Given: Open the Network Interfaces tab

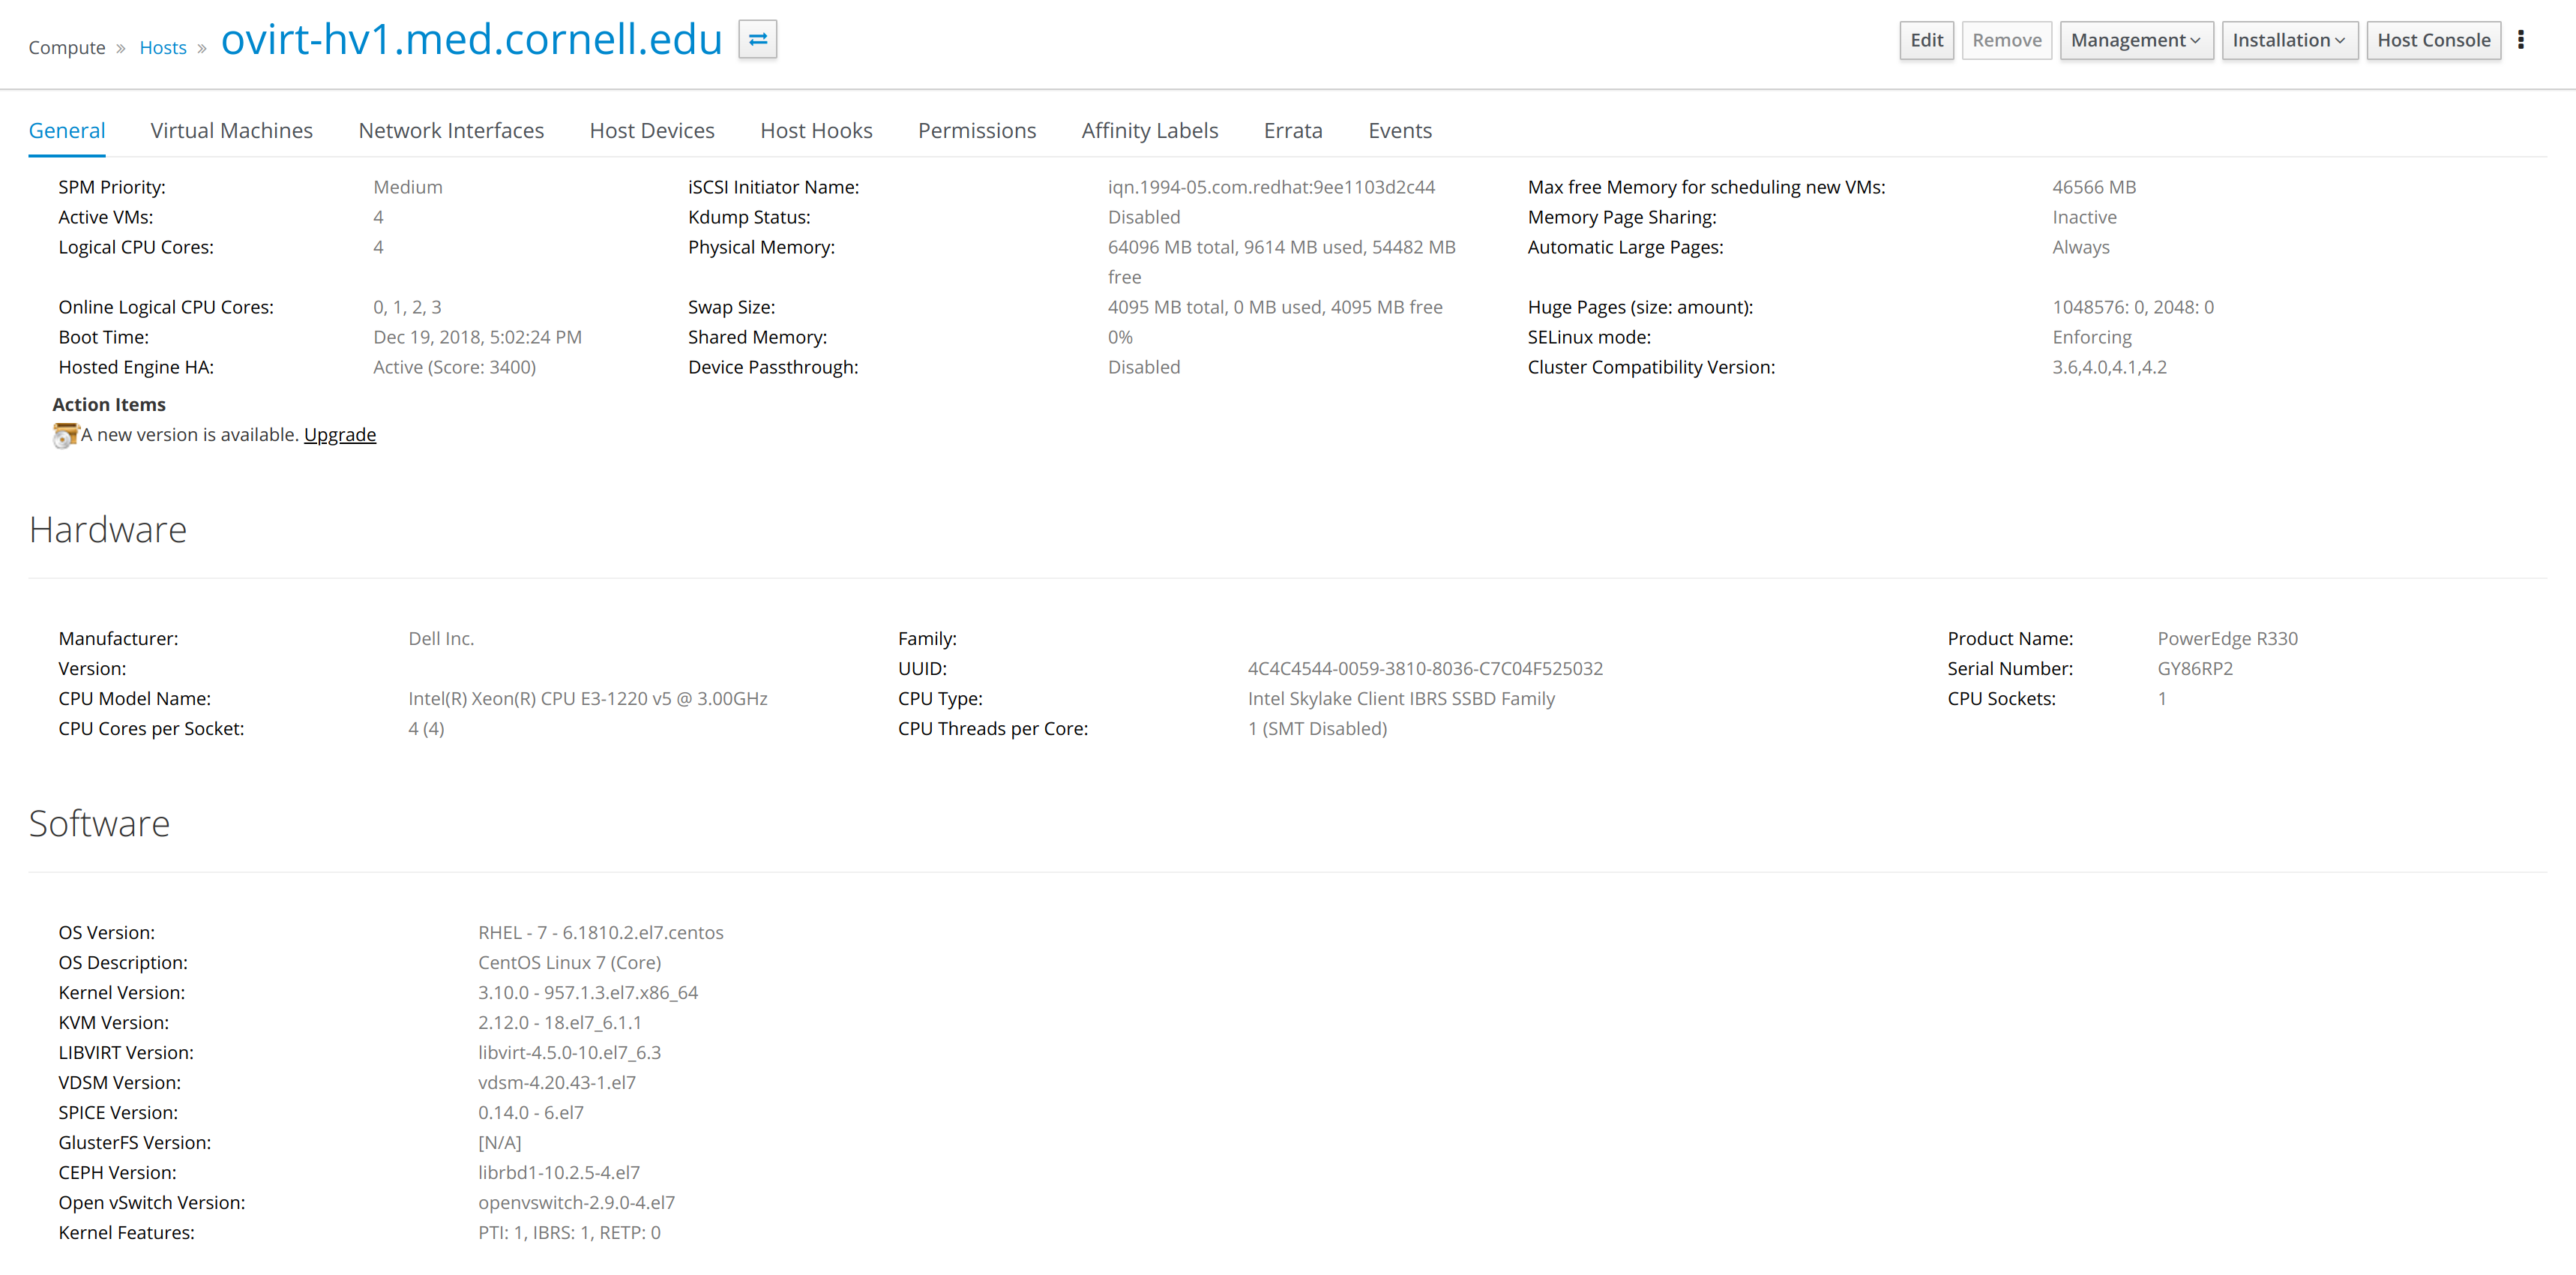Looking at the screenshot, I should [x=451, y=131].
